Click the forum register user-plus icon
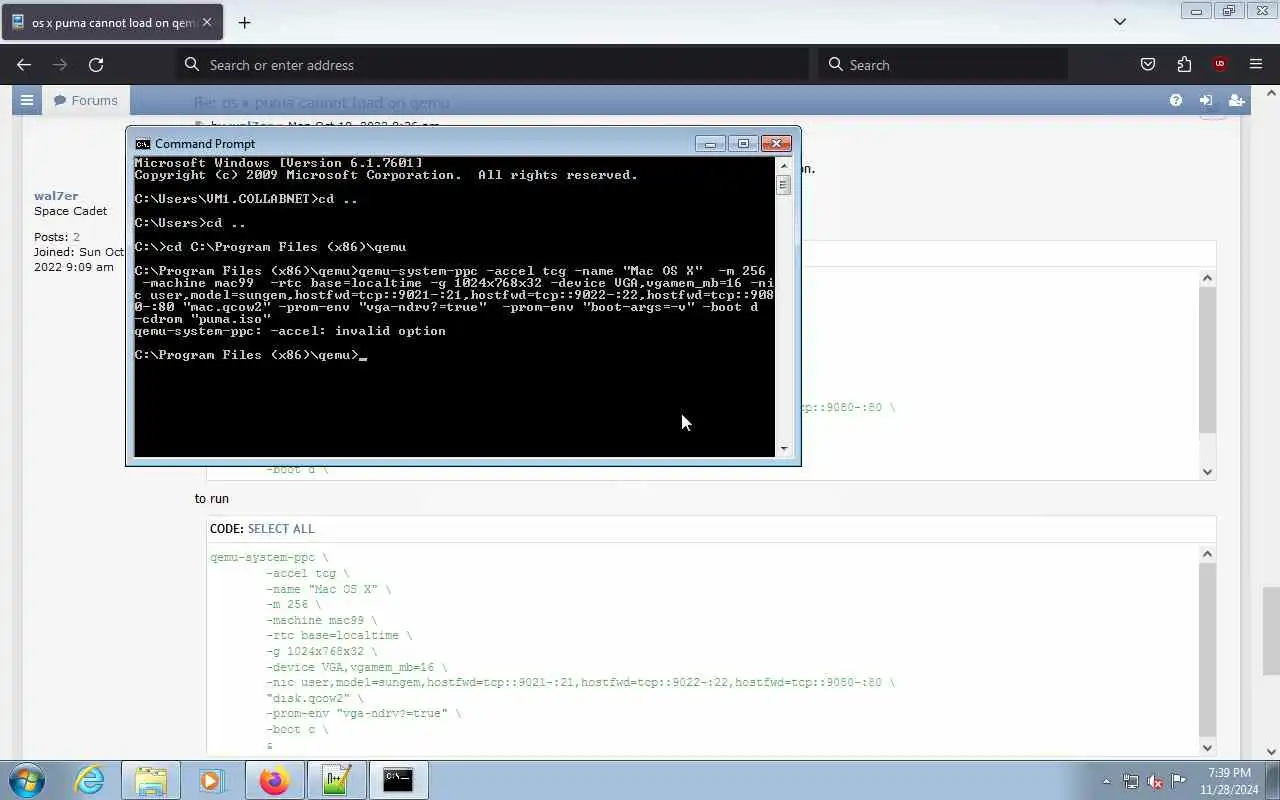Image resolution: width=1280 pixels, height=800 pixels. point(1237,100)
